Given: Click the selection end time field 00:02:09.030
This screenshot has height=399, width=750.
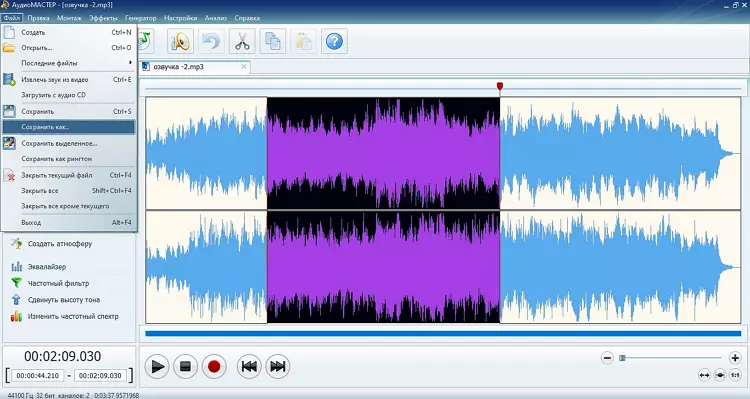Looking at the screenshot, I should point(100,376).
